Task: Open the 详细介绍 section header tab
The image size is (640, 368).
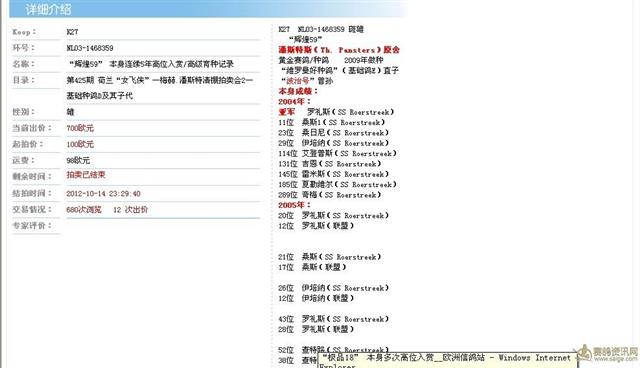Action: [x=48, y=9]
